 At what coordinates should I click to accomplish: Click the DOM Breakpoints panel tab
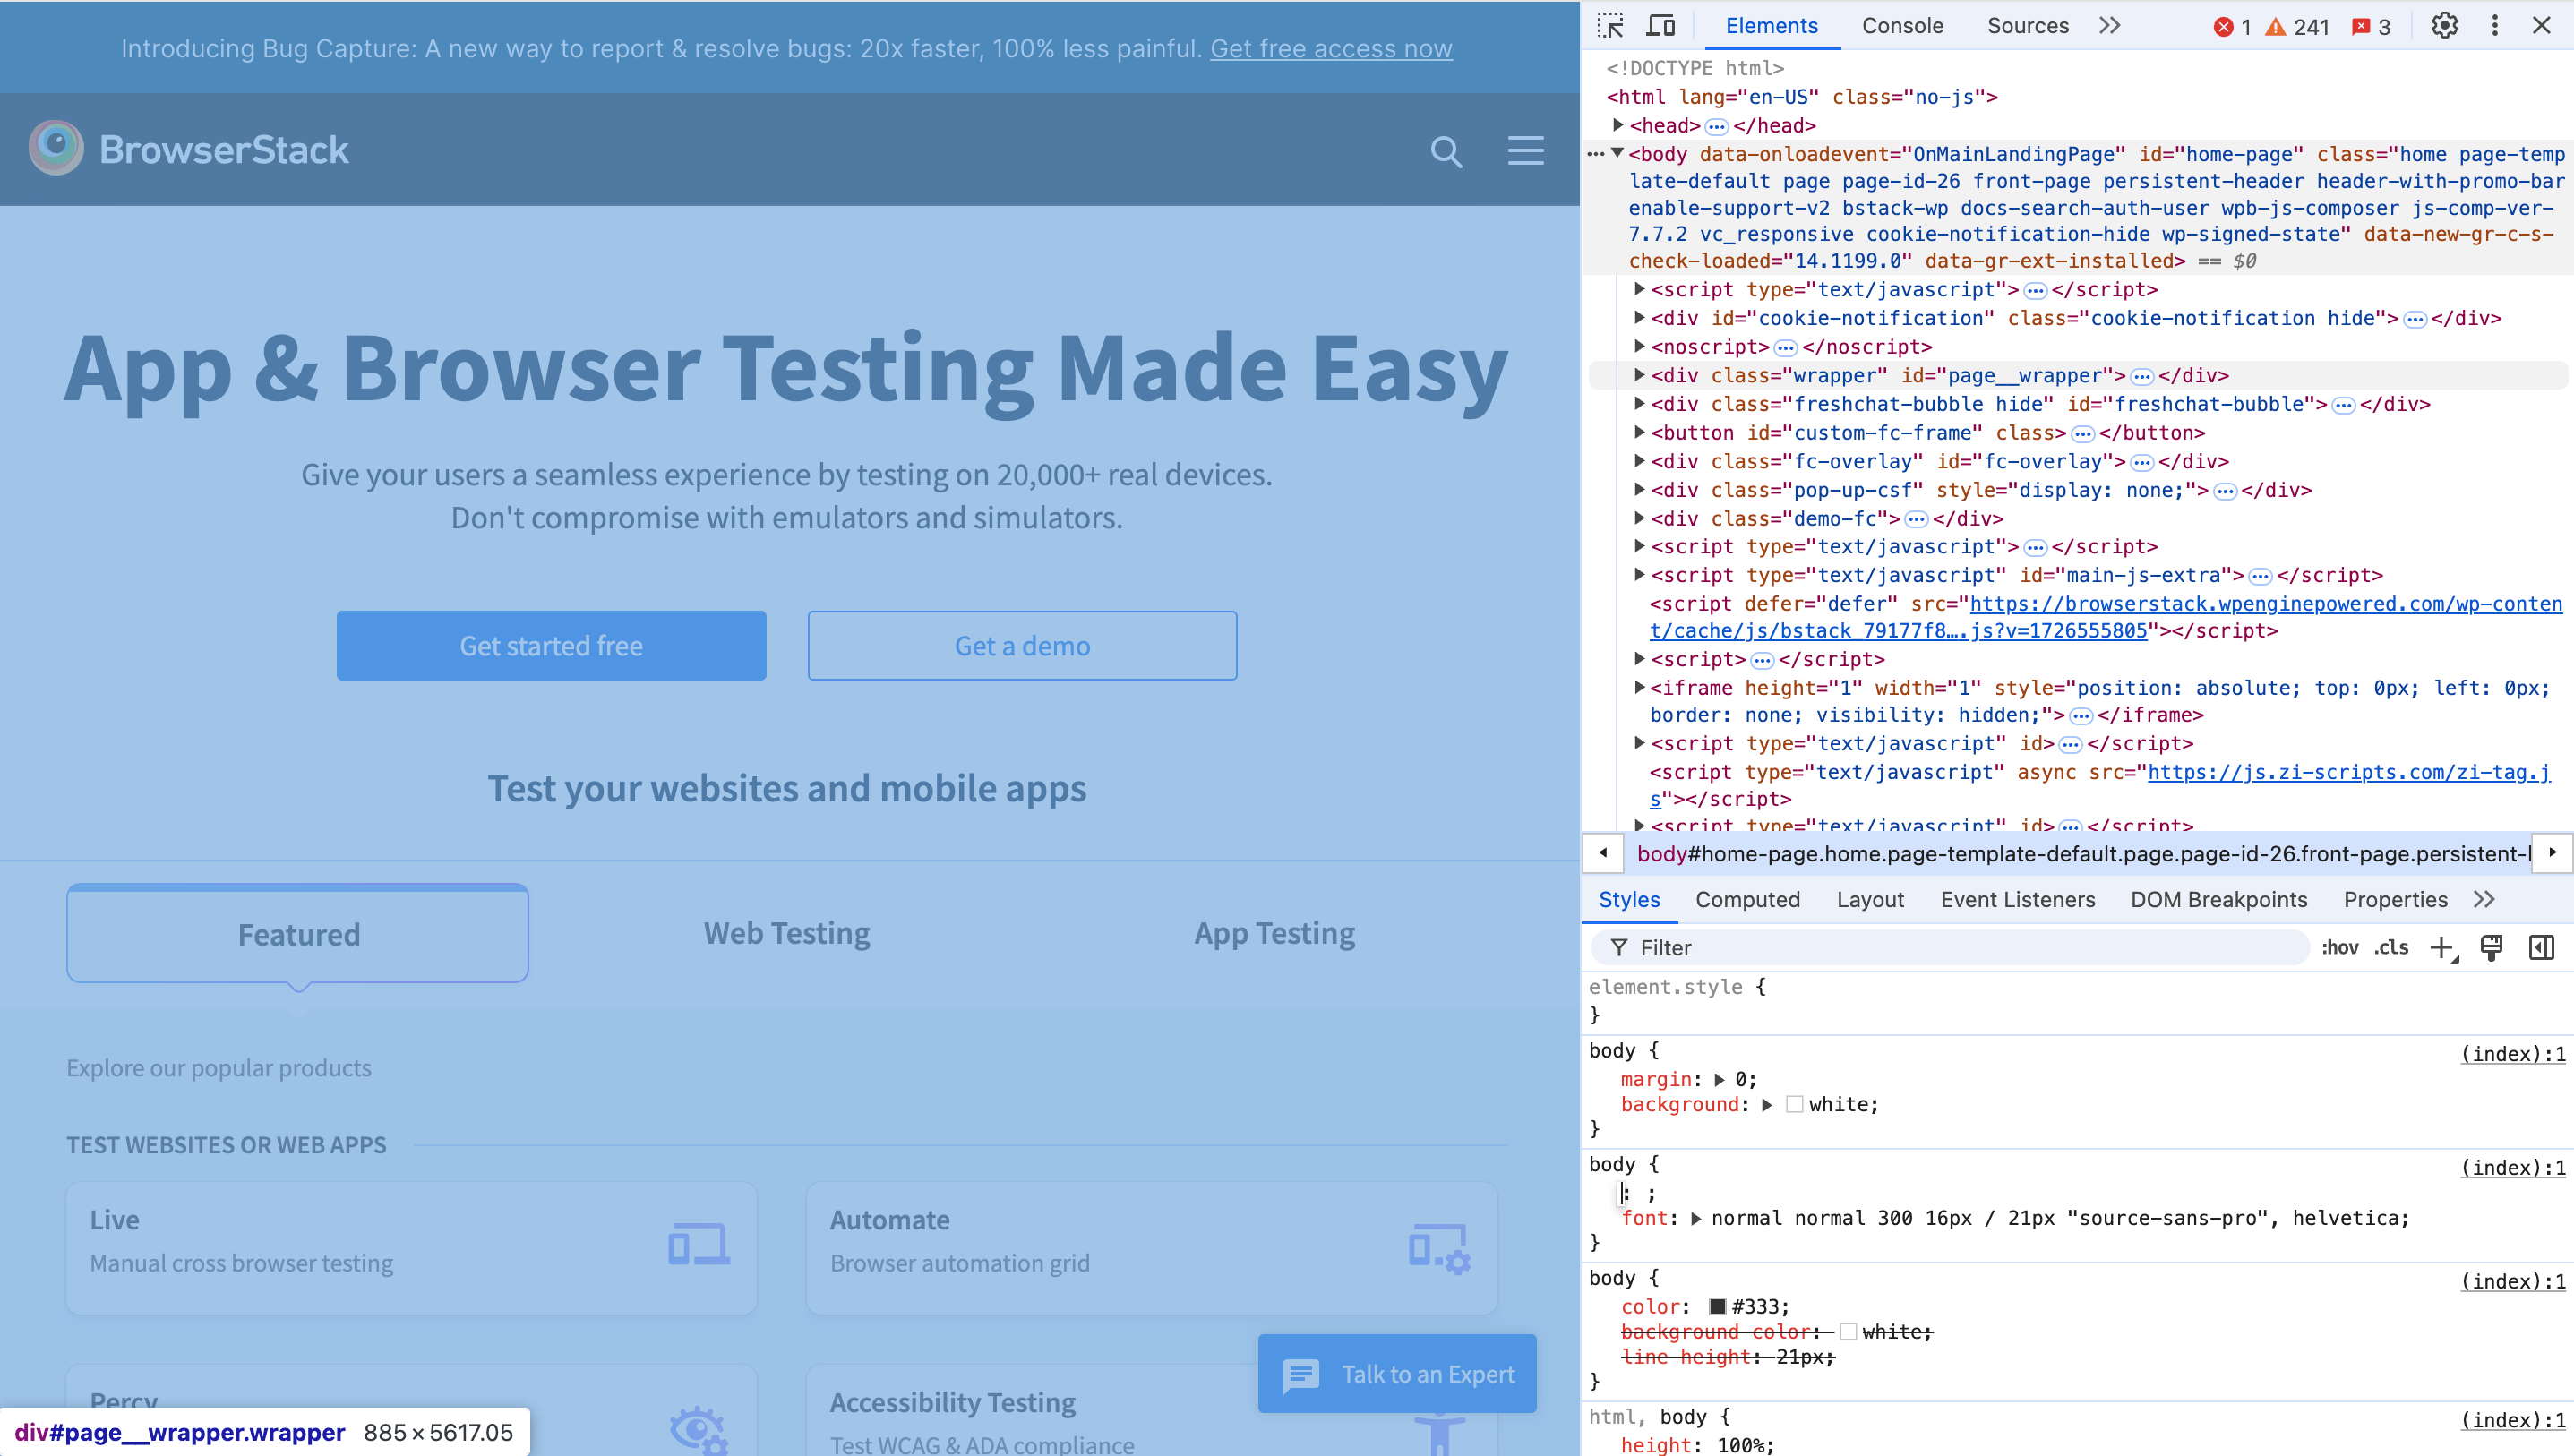coord(2215,899)
